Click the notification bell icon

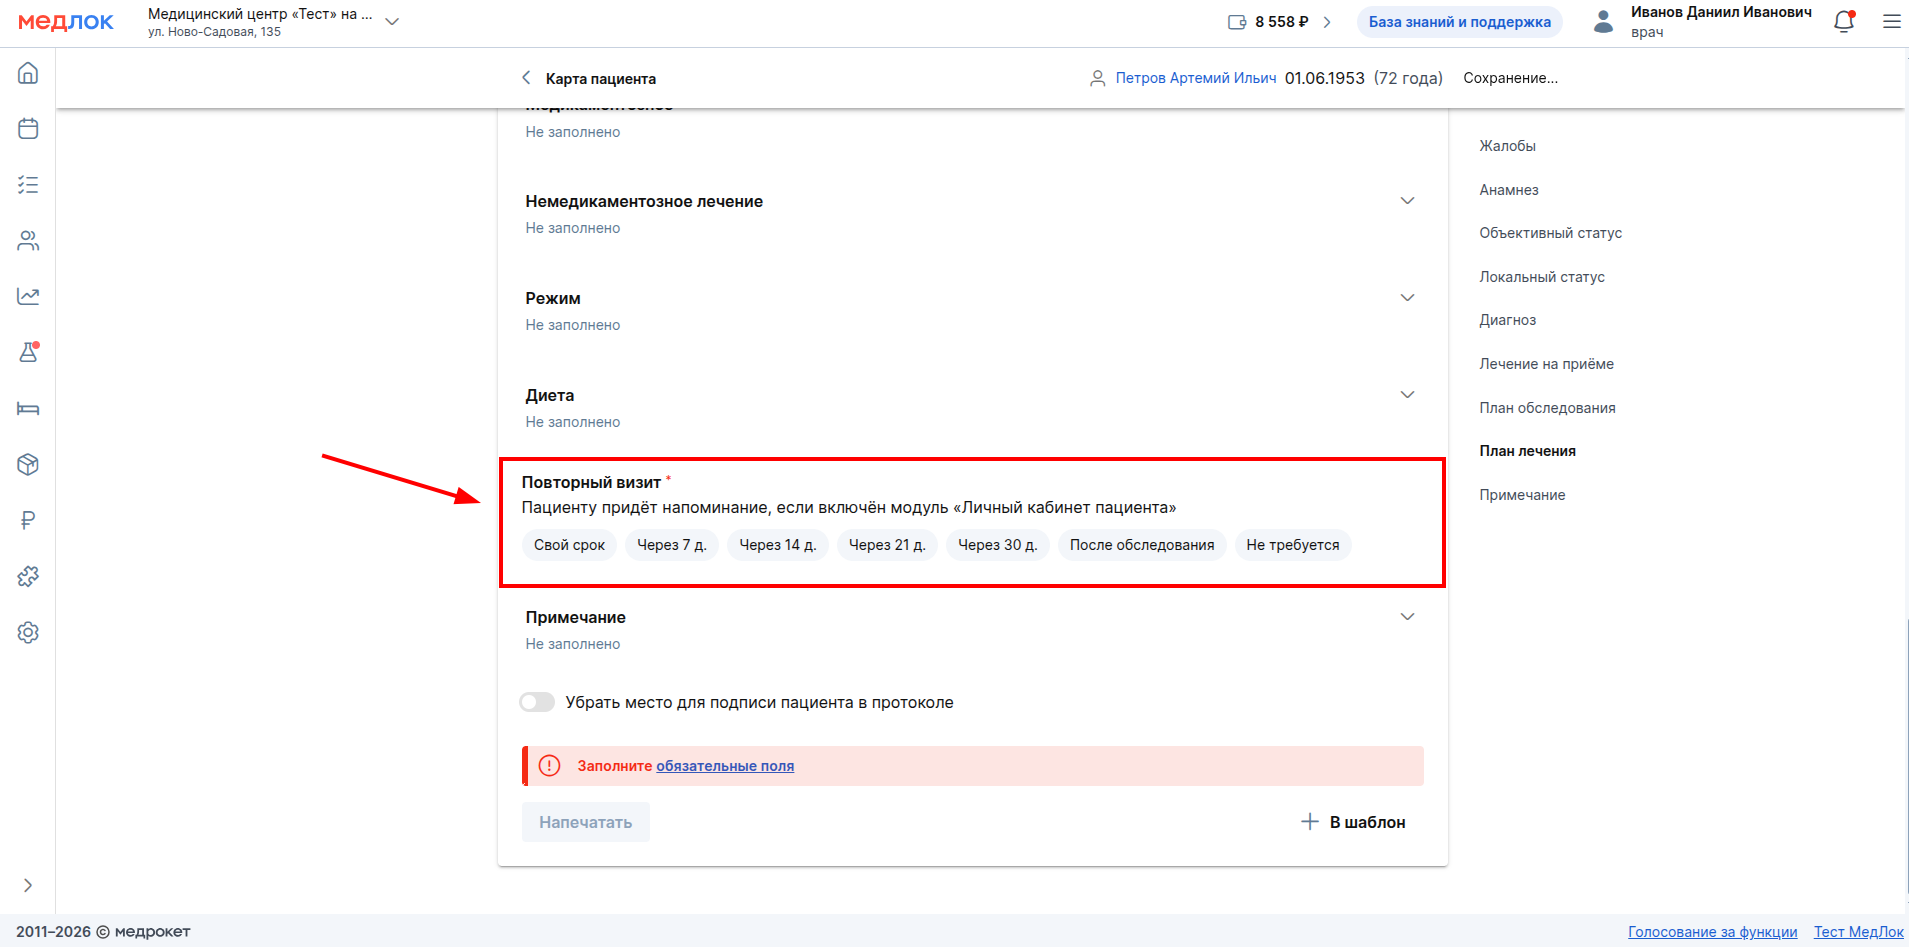tap(1844, 22)
